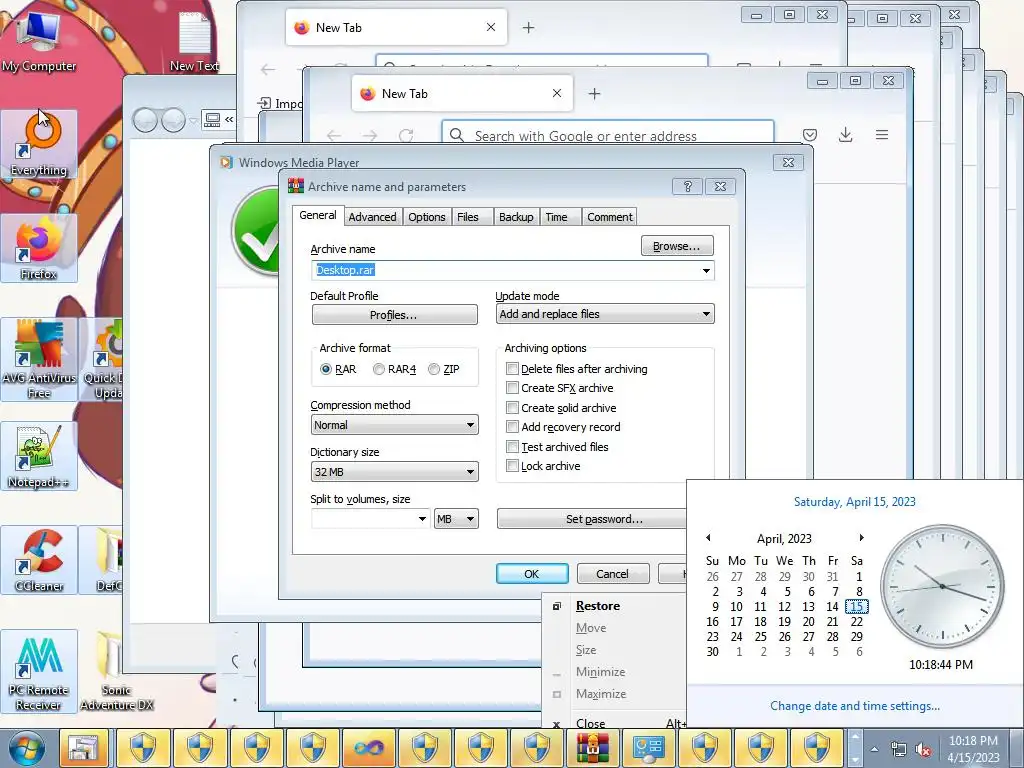The height and width of the screenshot is (768, 1024).
Task: Launch AVG AntiVirus Free from desktop
Action: 39,359
